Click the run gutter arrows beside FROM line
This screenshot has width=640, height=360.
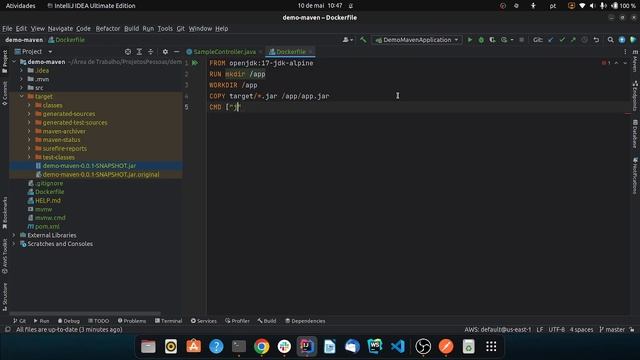[195, 63]
